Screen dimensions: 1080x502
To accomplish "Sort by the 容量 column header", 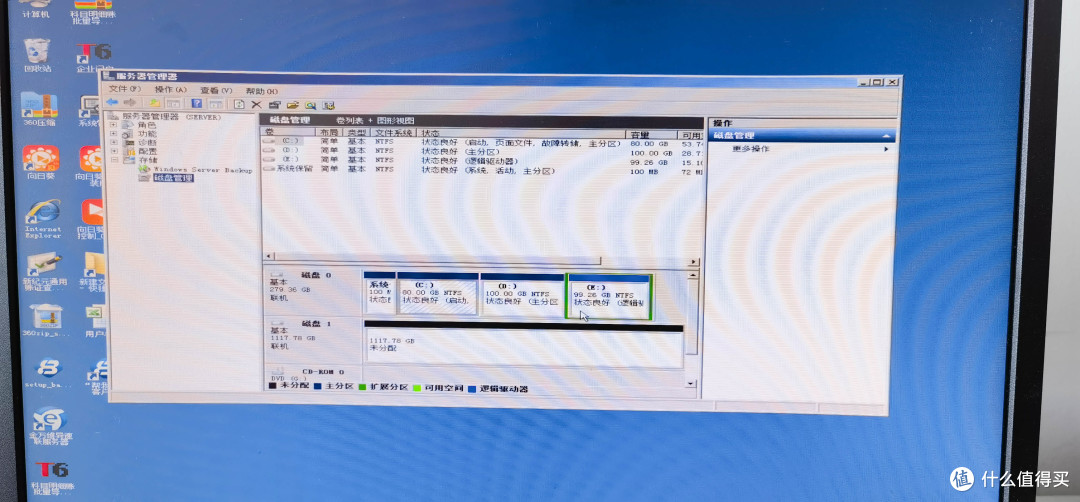I will pos(652,134).
